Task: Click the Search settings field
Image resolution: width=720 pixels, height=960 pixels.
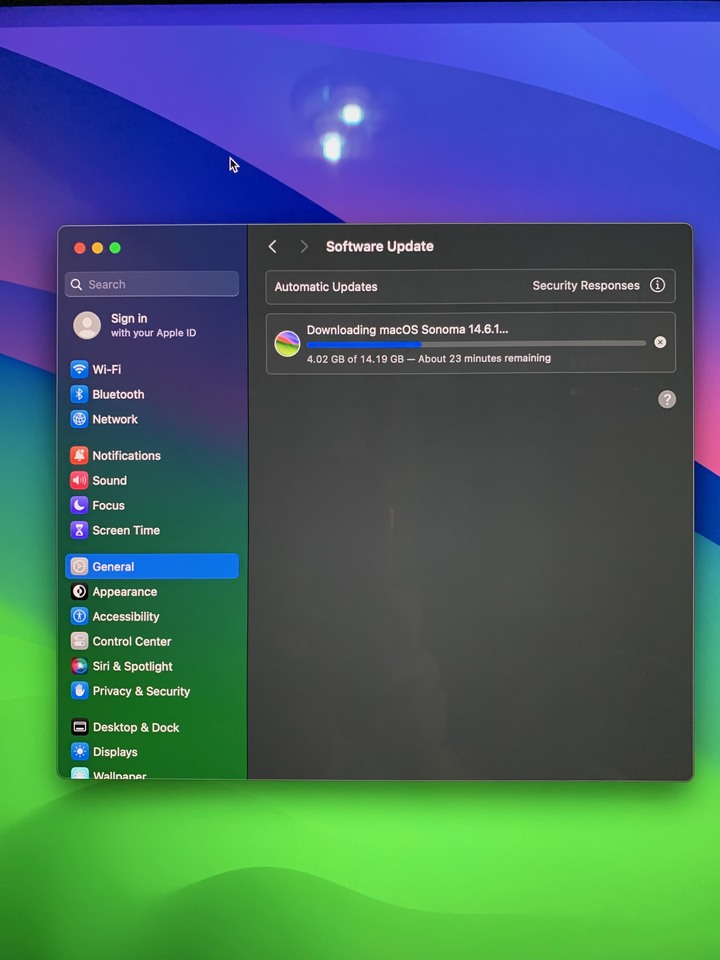Action: tap(152, 284)
